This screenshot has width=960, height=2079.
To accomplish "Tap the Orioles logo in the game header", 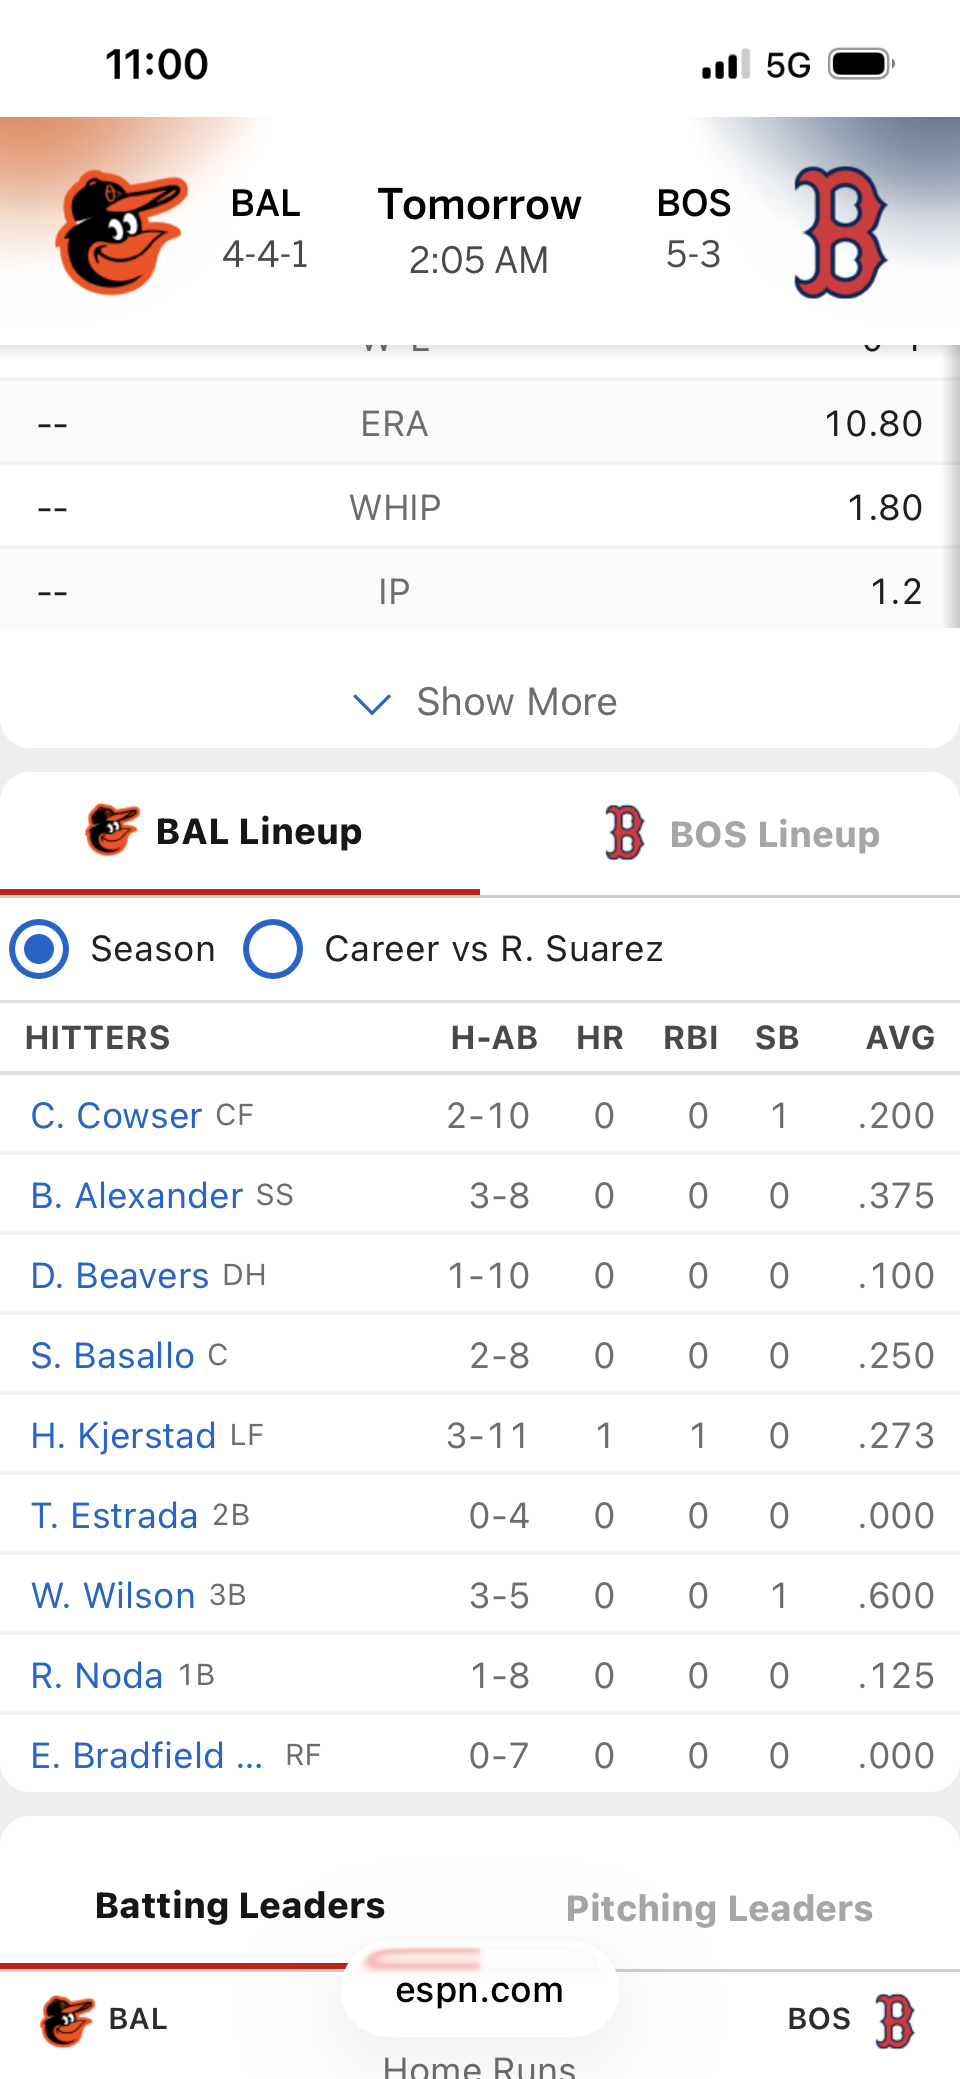I will click(x=121, y=232).
